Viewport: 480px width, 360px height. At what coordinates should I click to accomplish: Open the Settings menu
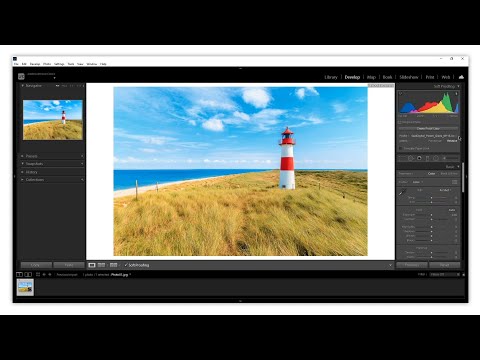click(x=59, y=64)
